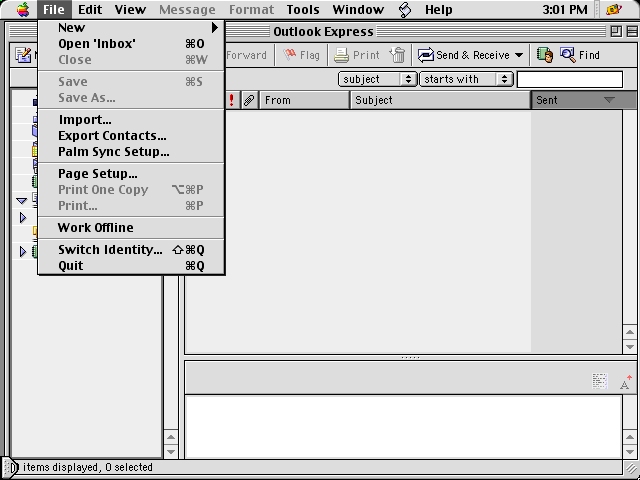Viewport: 640px width, 480px height.
Task: Click the Flag toolbar button
Action: (301, 55)
